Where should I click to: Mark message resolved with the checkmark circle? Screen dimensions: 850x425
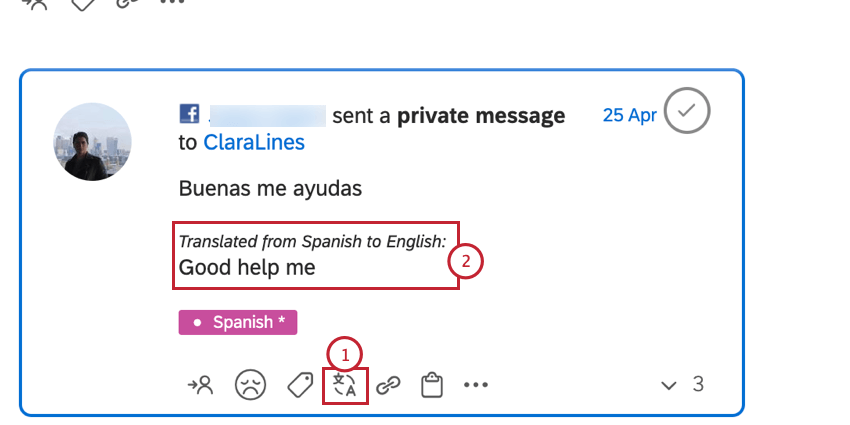687,110
